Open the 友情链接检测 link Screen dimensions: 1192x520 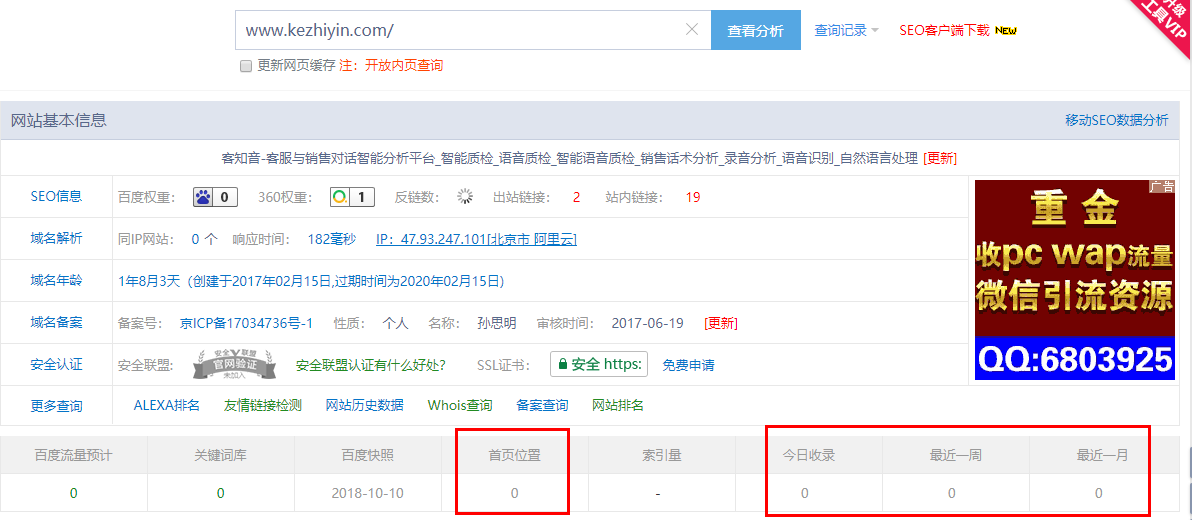point(263,405)
